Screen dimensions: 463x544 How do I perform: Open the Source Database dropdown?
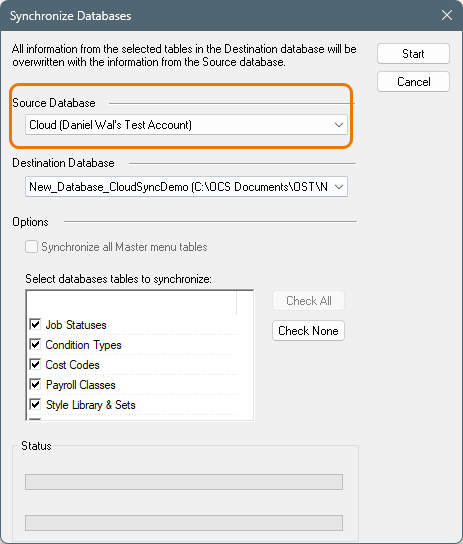click(x=186, y=125)
